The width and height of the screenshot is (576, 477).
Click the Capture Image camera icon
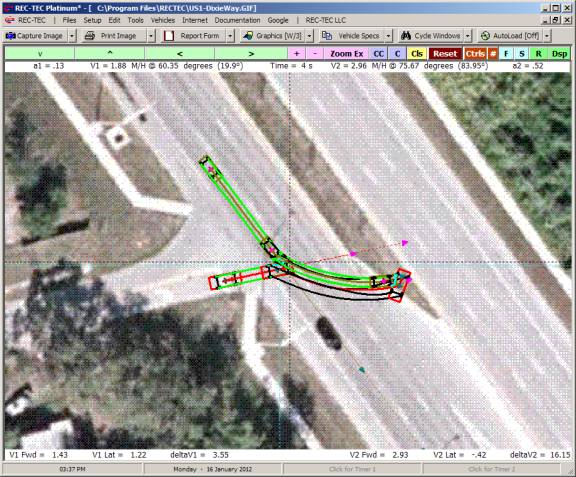(x=10, y=36)
